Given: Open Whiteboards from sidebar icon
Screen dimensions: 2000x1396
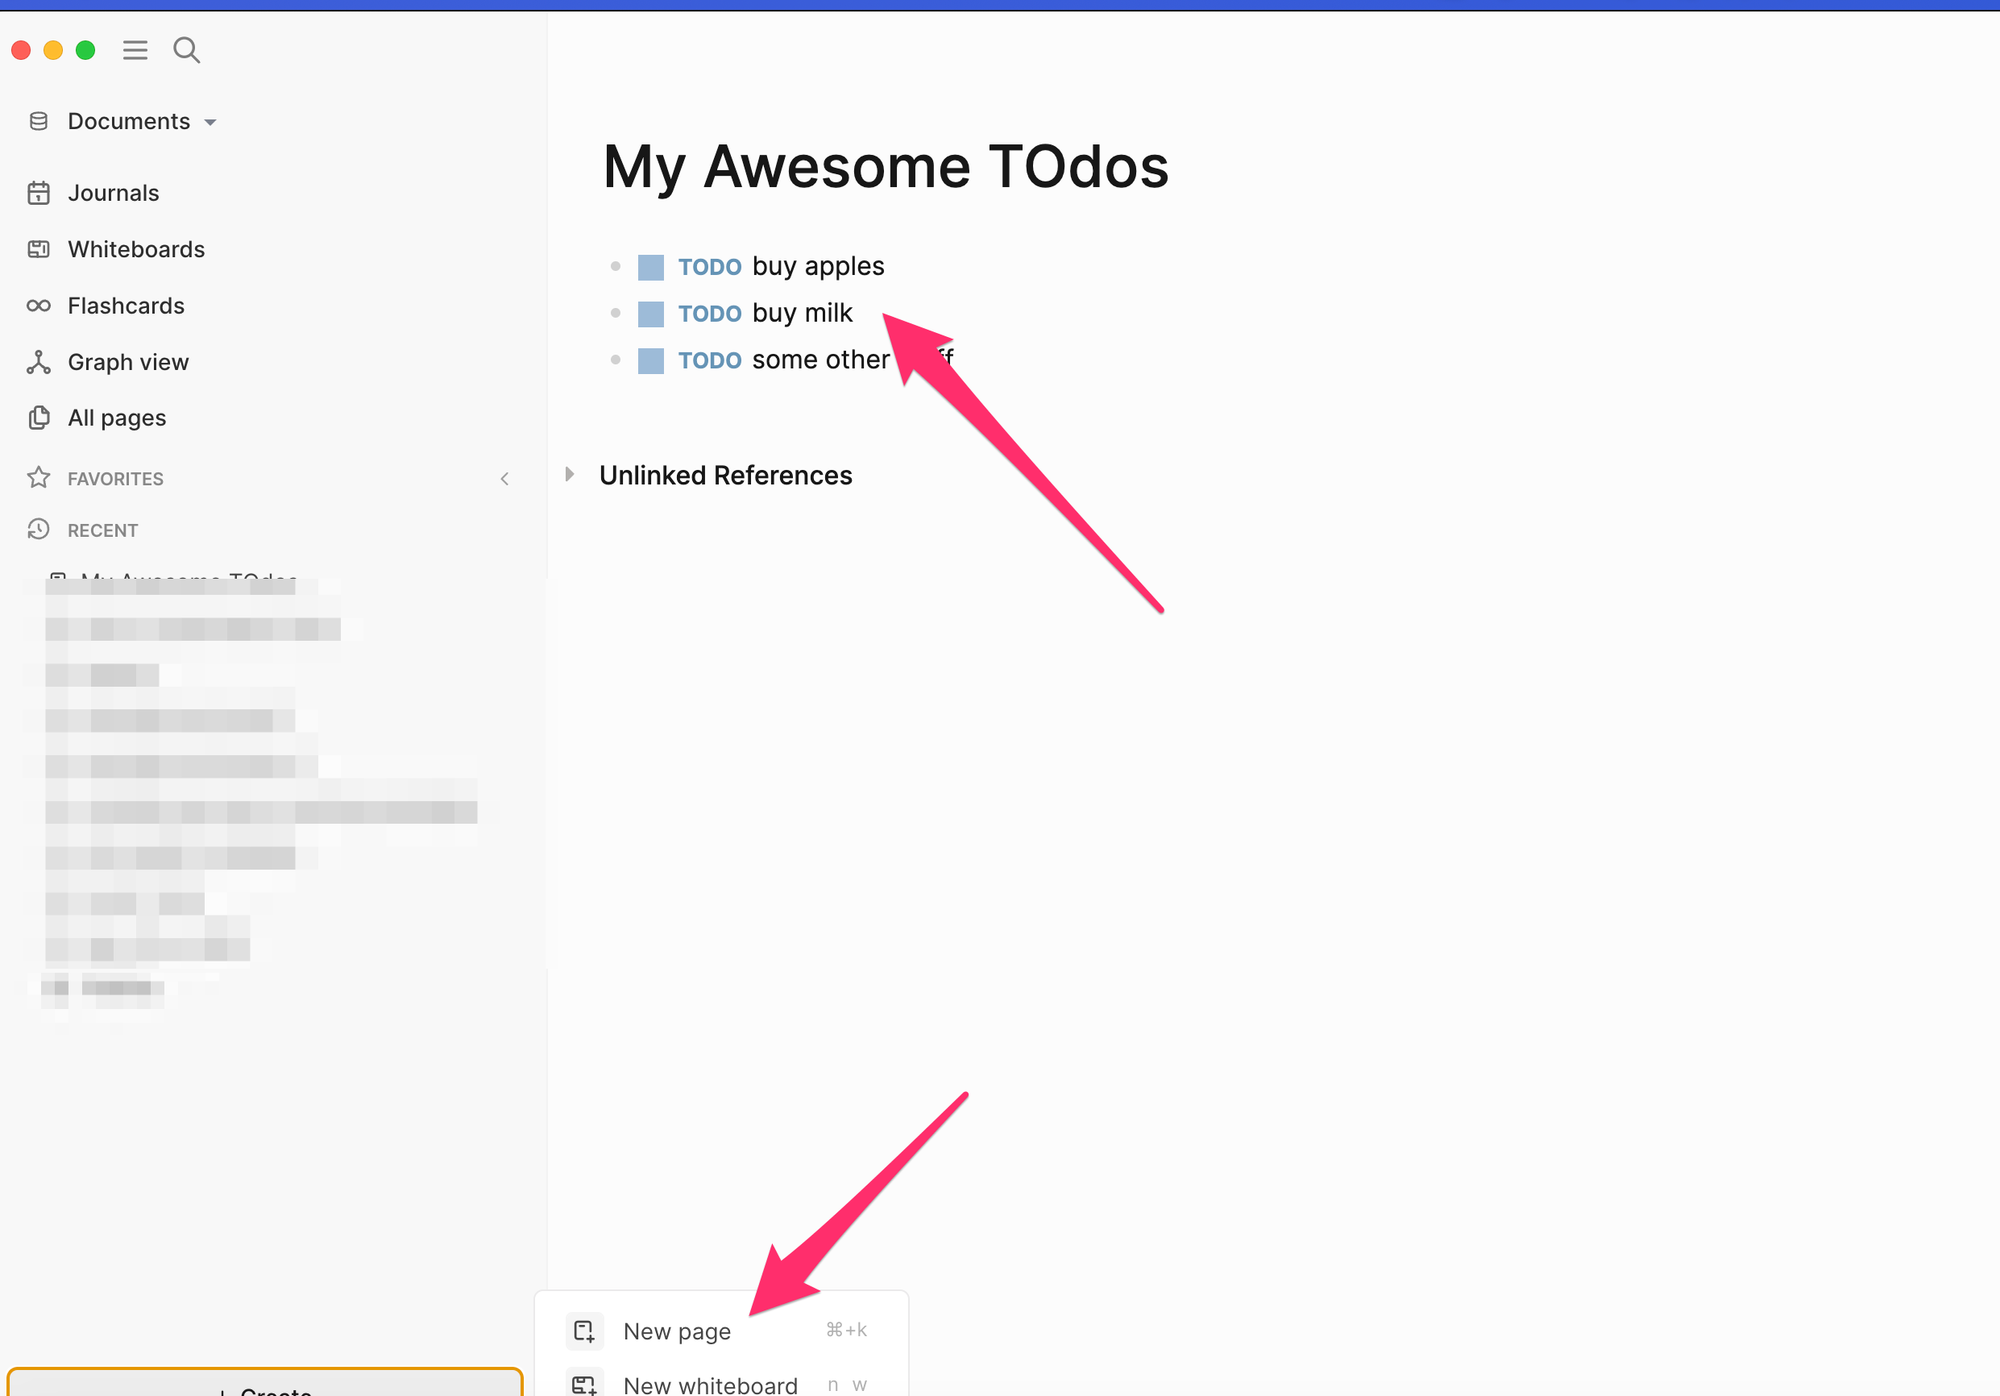Looking at the screenshot, I should pos(39,249).
